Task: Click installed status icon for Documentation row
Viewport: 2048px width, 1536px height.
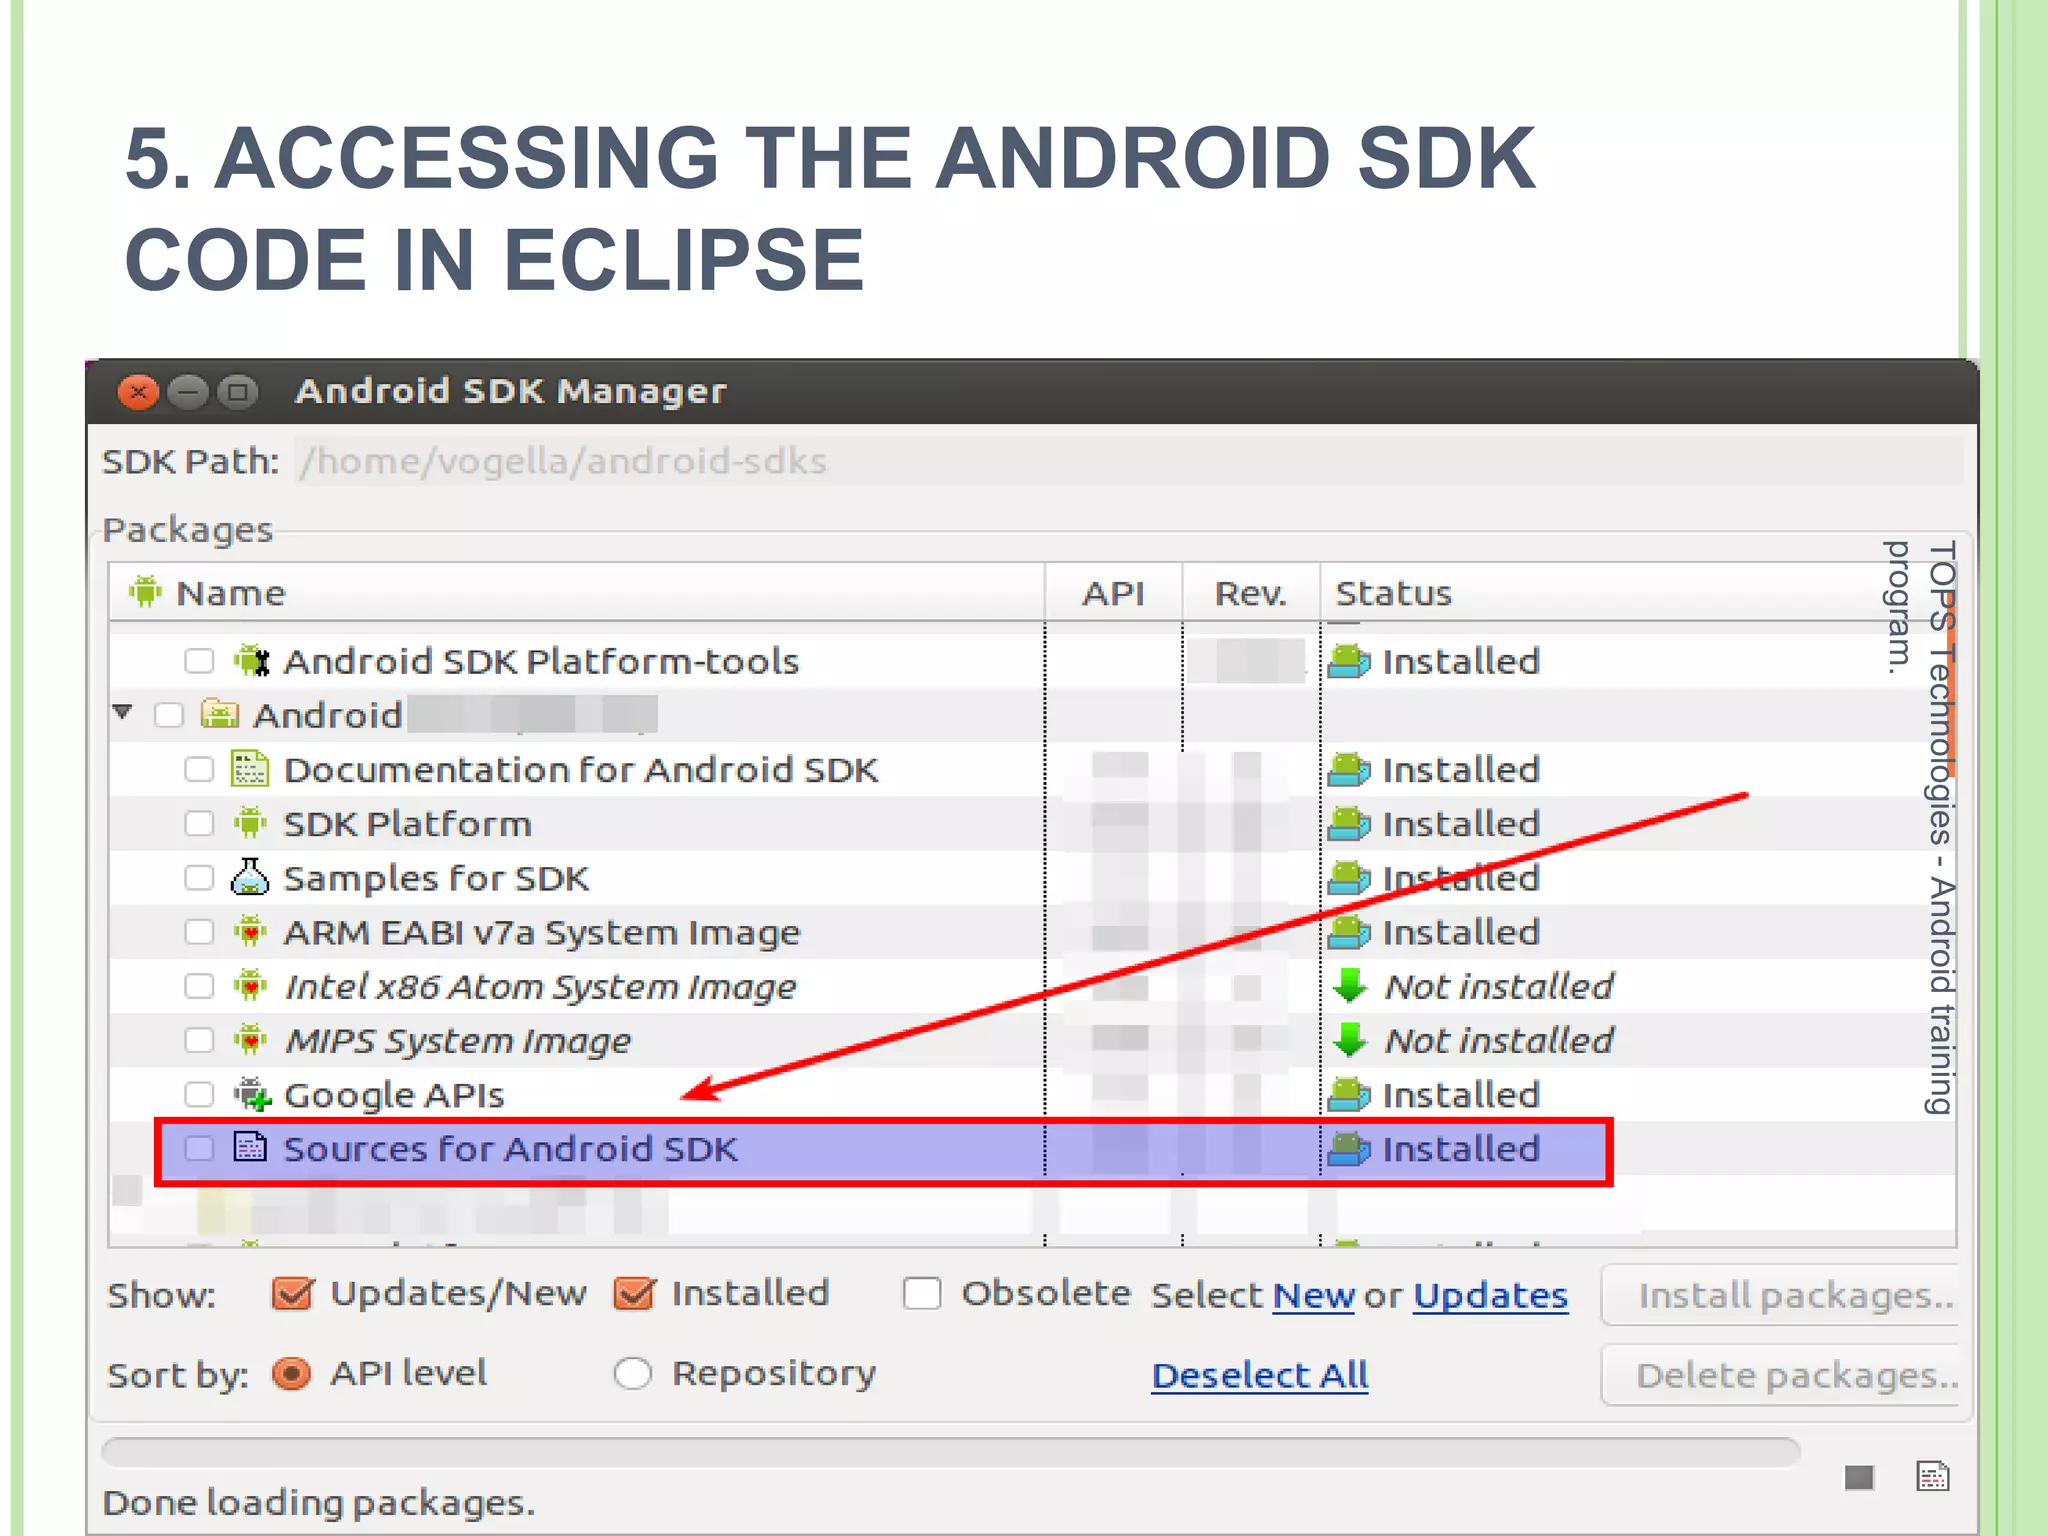Action: tap(1349, 769)
